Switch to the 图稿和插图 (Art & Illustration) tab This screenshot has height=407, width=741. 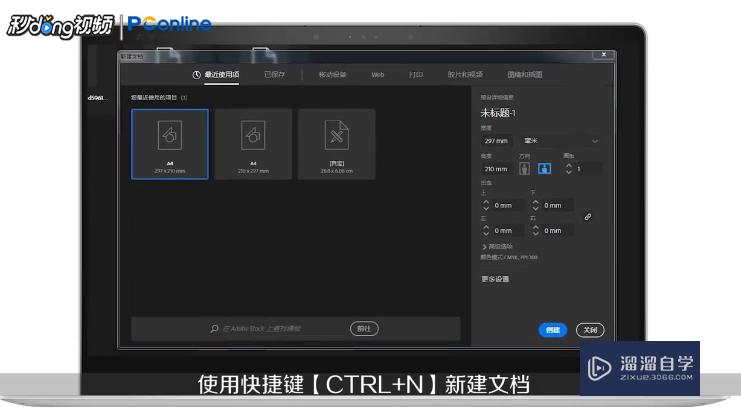pos(525,75)
